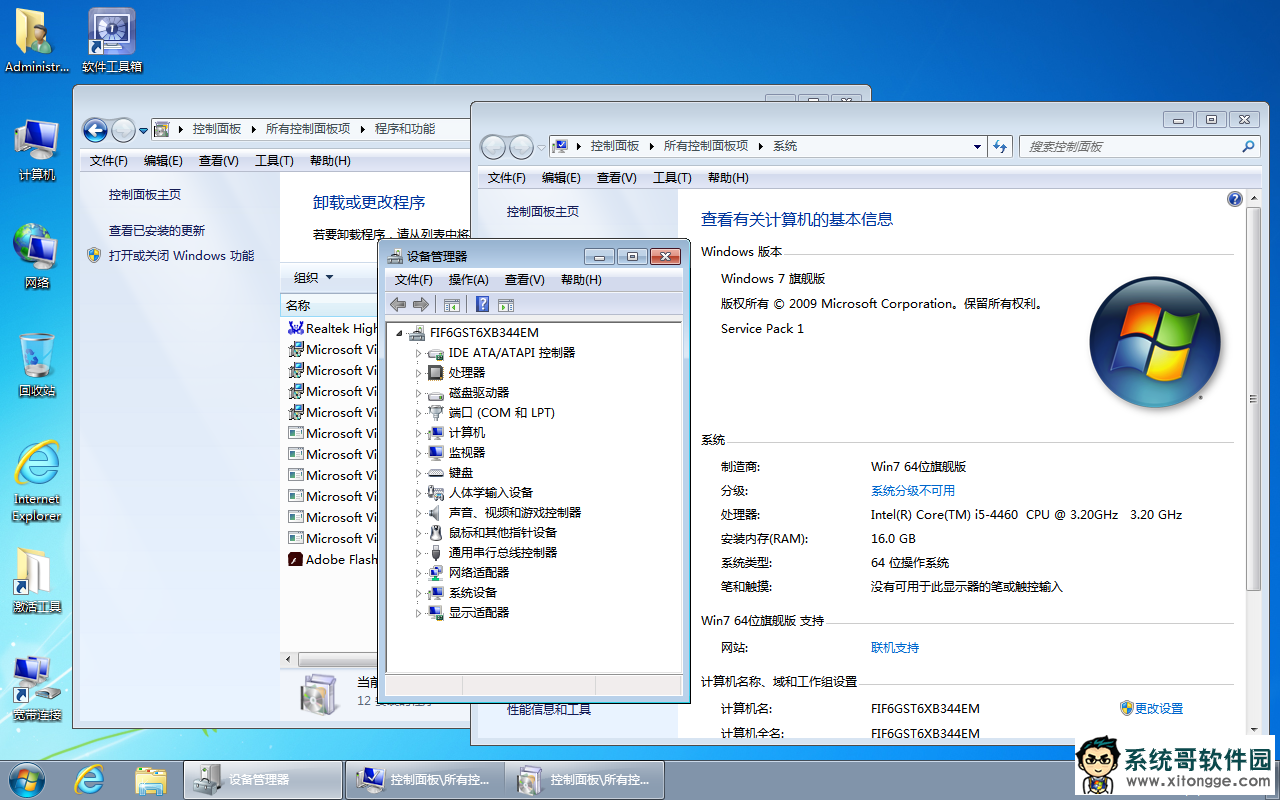
Task: Select the 处理器 chip icon
Action: [x=435, y=373]
